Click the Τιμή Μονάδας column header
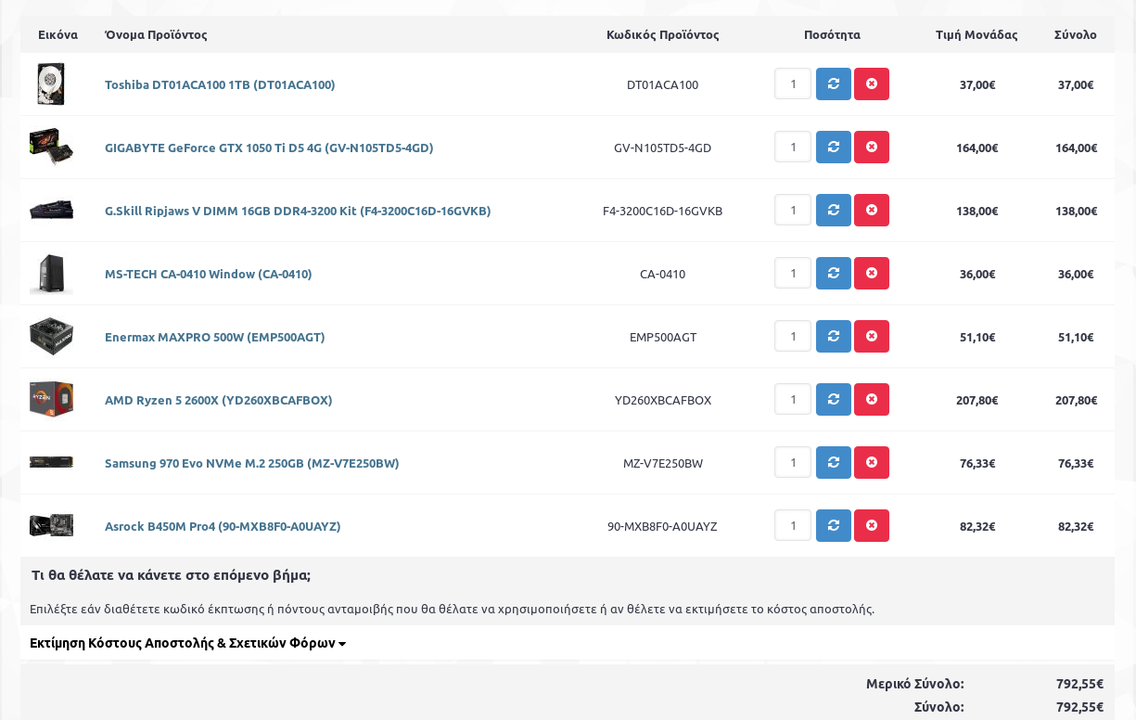This screenshot has width=1136, height=720. (976, 35)
